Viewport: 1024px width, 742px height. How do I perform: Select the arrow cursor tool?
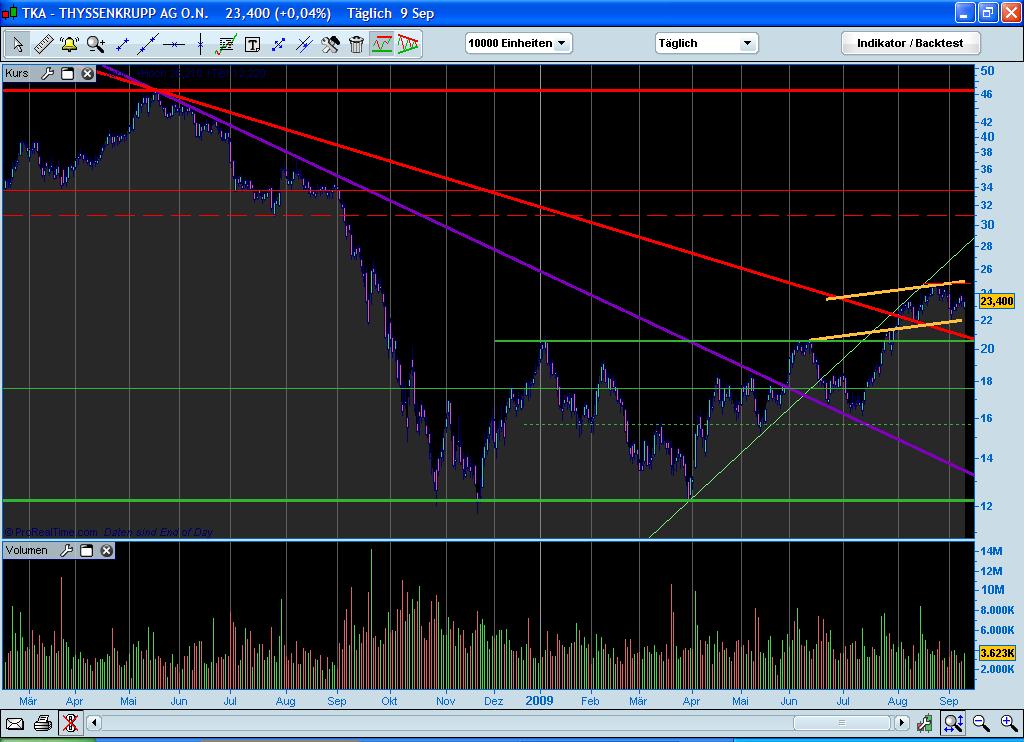click(18, 44)
